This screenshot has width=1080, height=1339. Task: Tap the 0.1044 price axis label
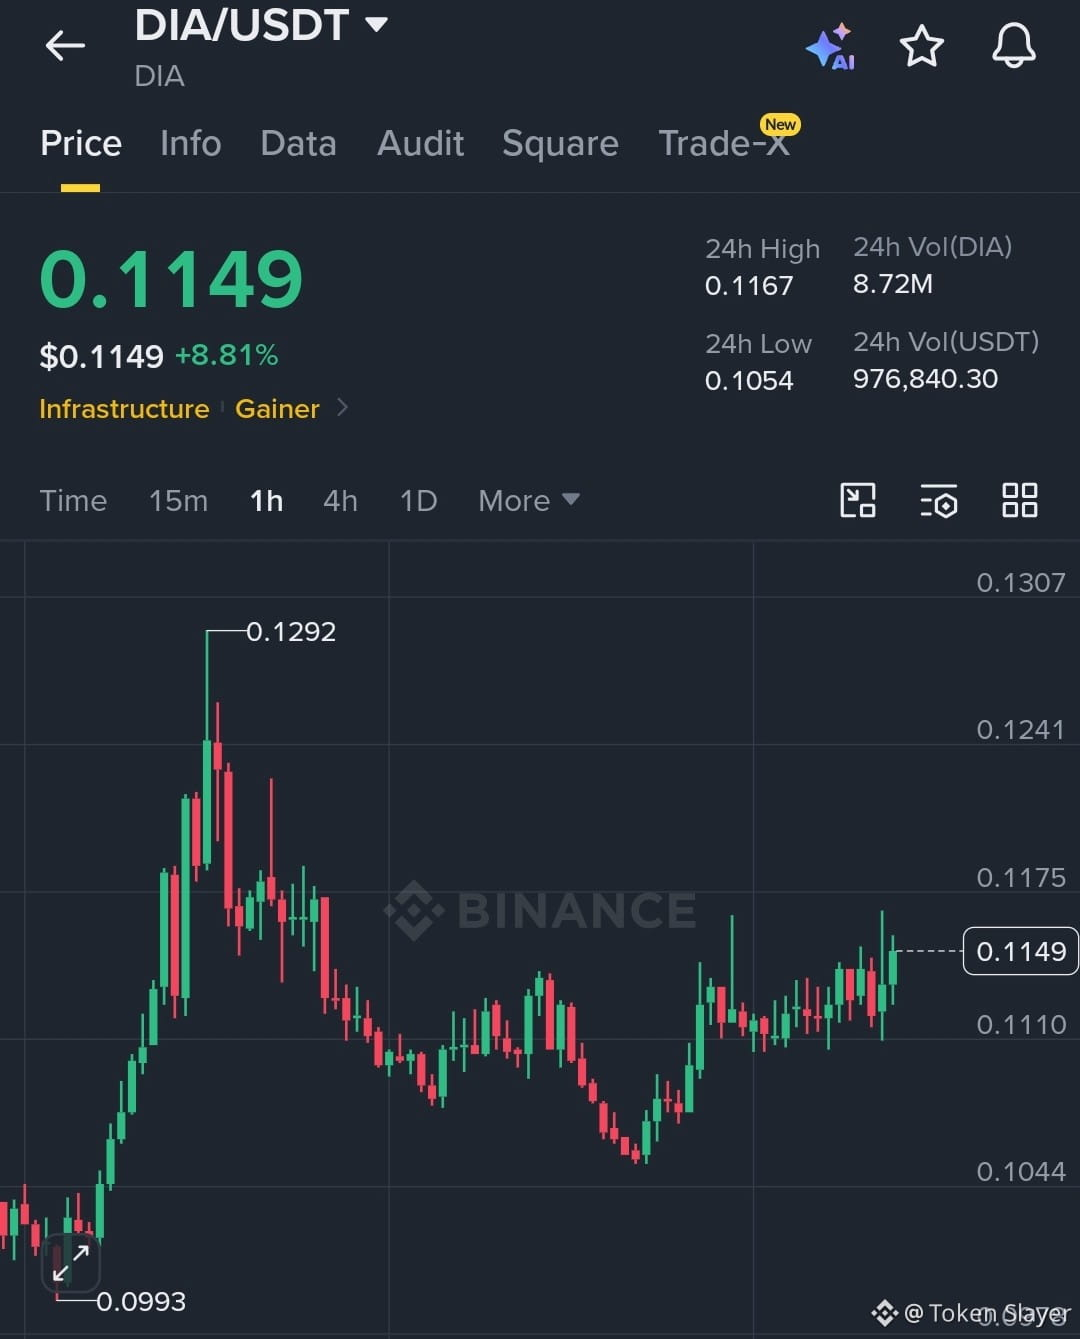(1021, 1171)
